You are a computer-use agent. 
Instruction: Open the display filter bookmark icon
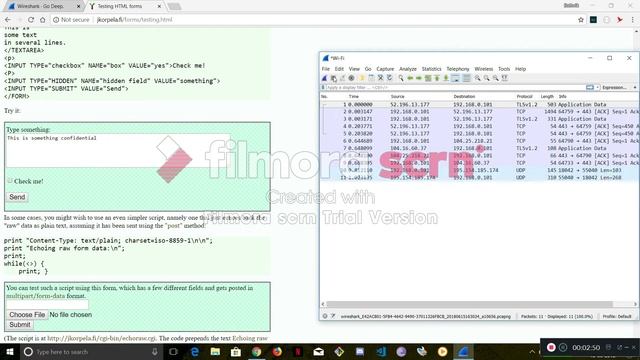(323, 87)
